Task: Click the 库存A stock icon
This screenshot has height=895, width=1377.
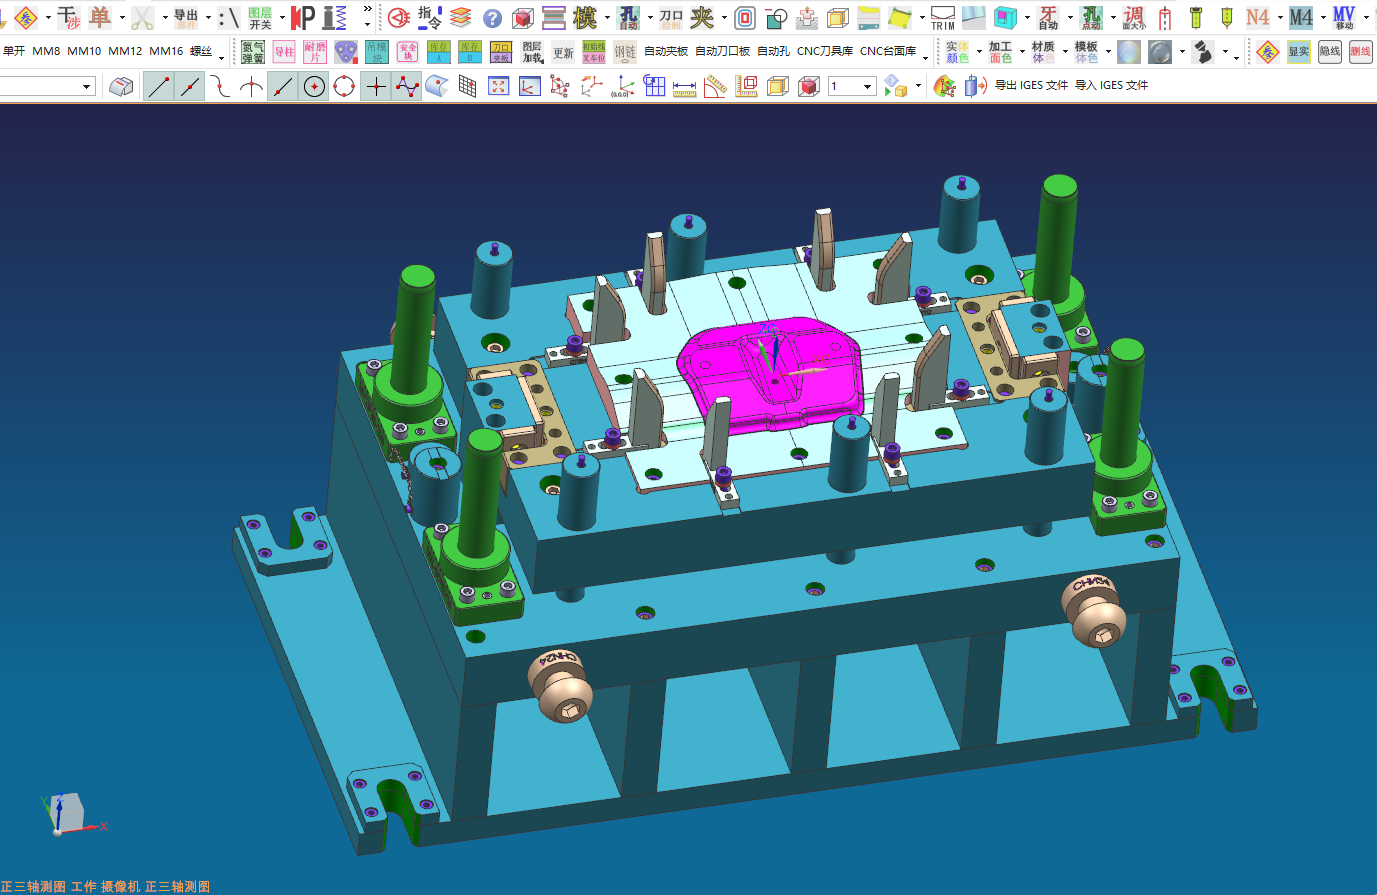Action: click(439, 52)
